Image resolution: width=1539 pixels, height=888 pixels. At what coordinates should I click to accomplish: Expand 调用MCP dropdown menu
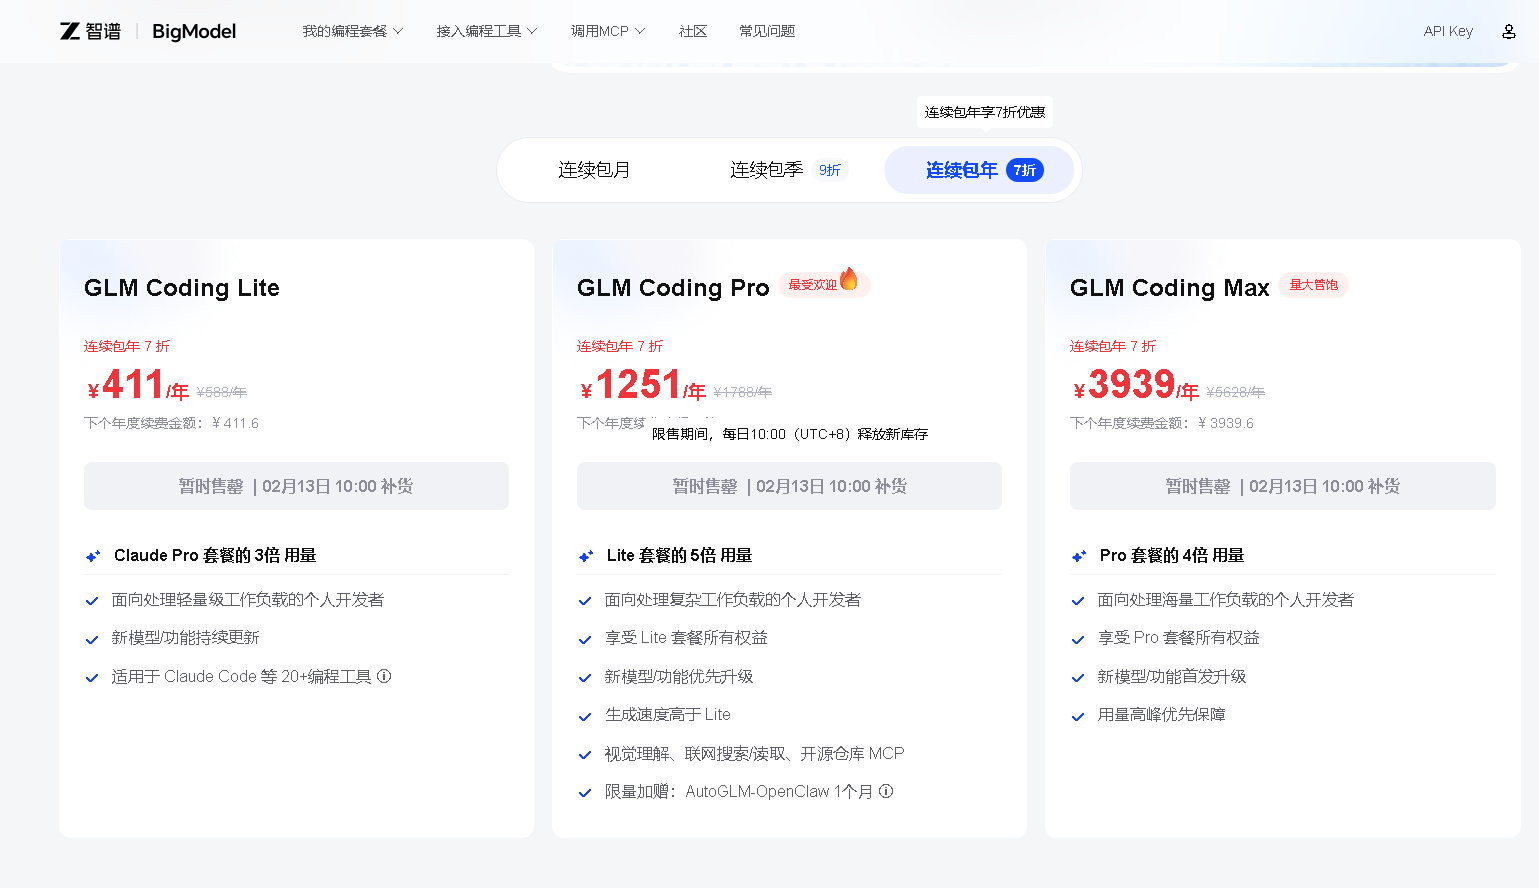point(608,31)
